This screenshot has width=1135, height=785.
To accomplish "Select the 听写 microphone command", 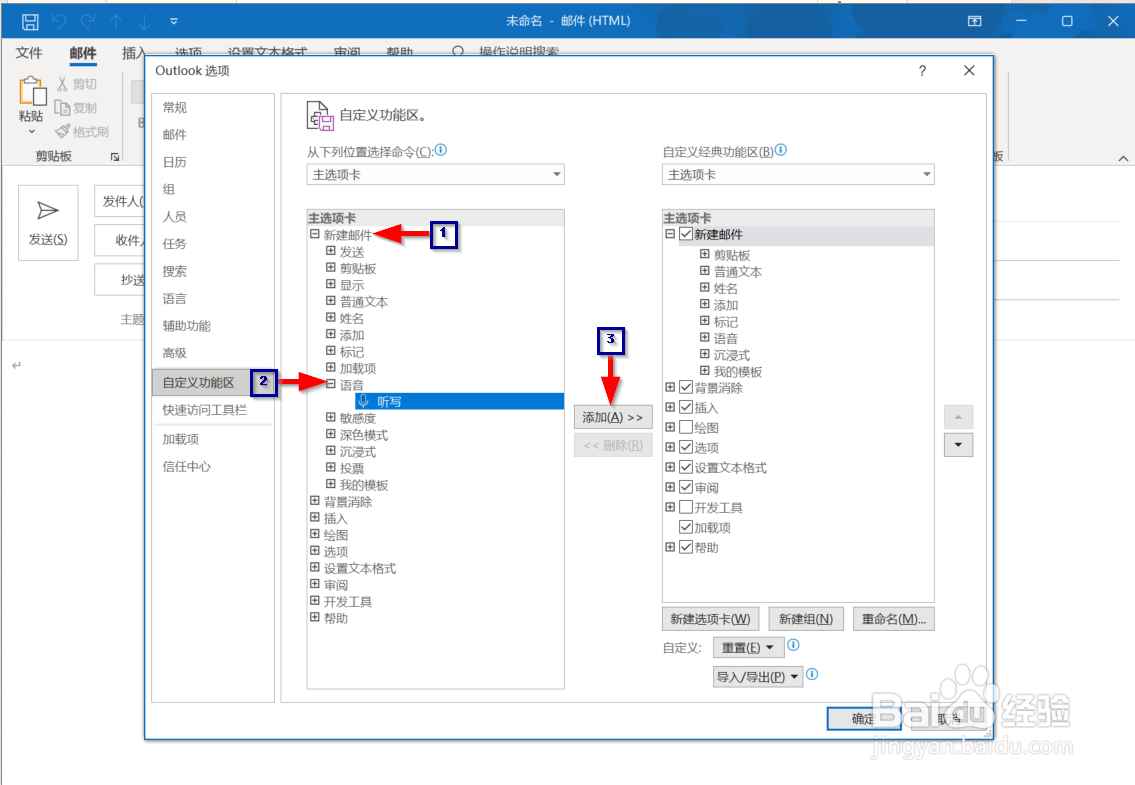I will [x=460, y=401].
